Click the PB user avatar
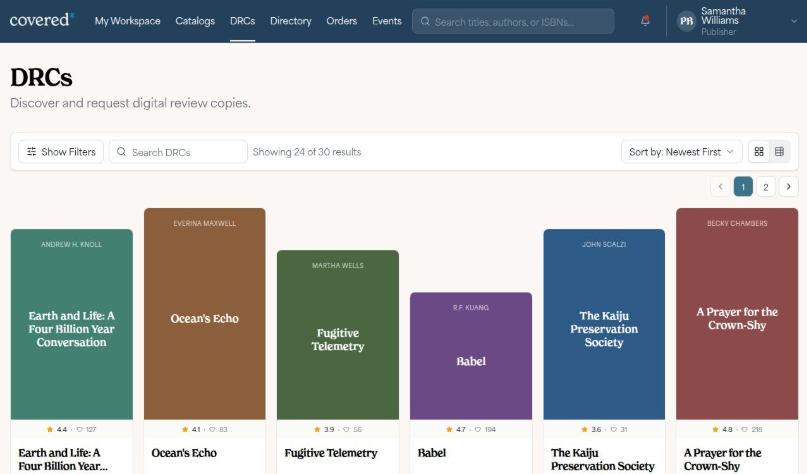807x474 pixels. tap(687, 21)
